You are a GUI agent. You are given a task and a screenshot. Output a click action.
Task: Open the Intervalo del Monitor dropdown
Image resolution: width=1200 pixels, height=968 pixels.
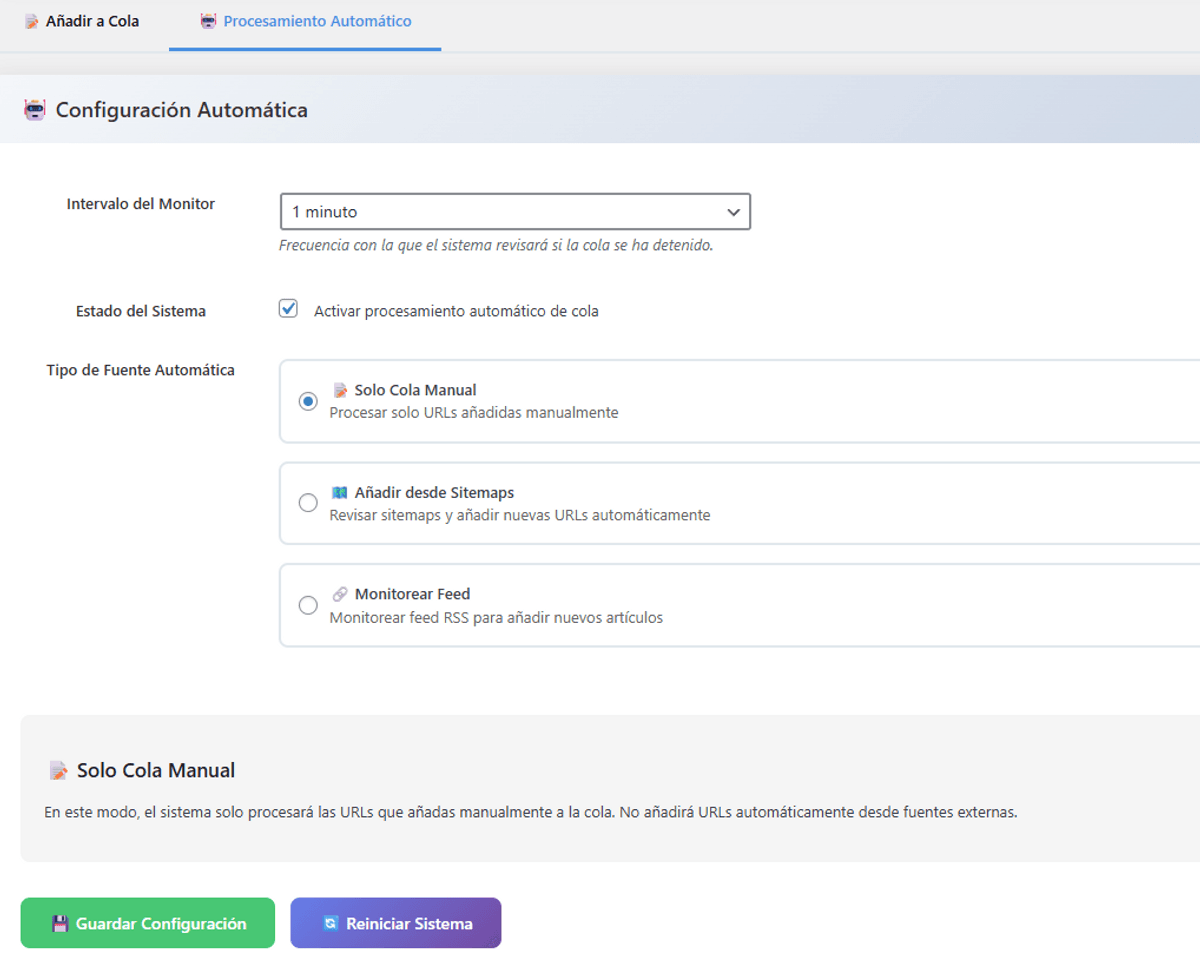click(514, 212)
